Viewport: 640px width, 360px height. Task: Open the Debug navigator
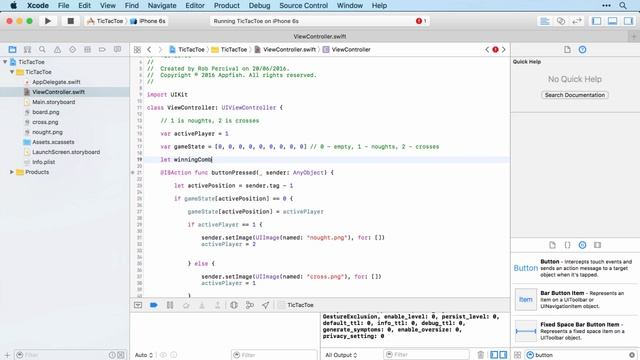[x=87, y=49]
